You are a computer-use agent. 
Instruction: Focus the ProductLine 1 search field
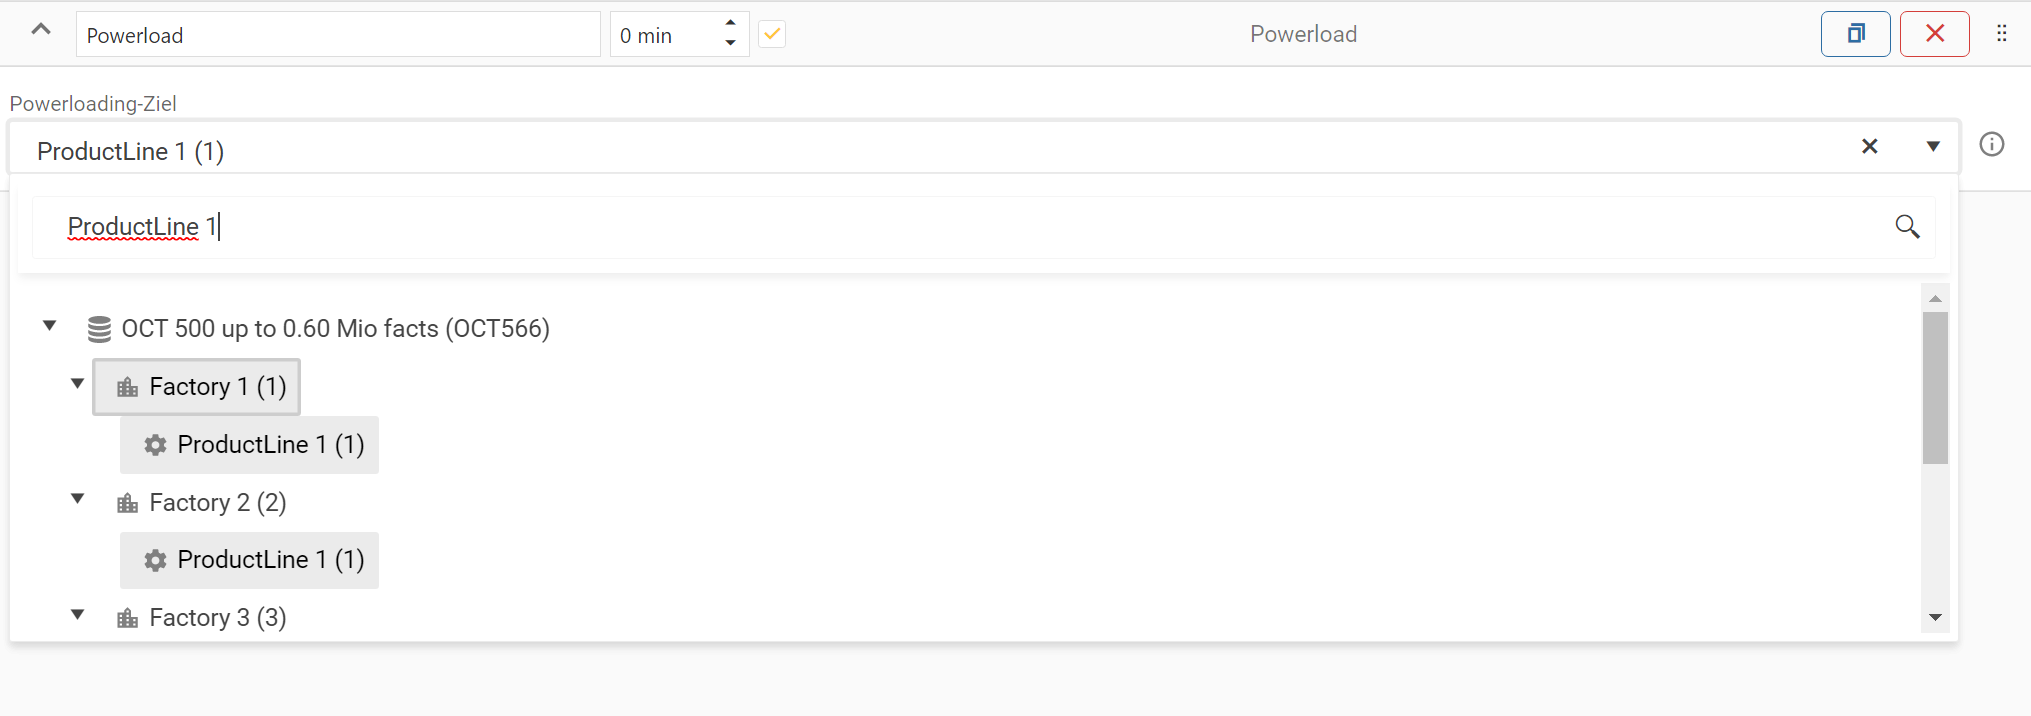[960, 227]
